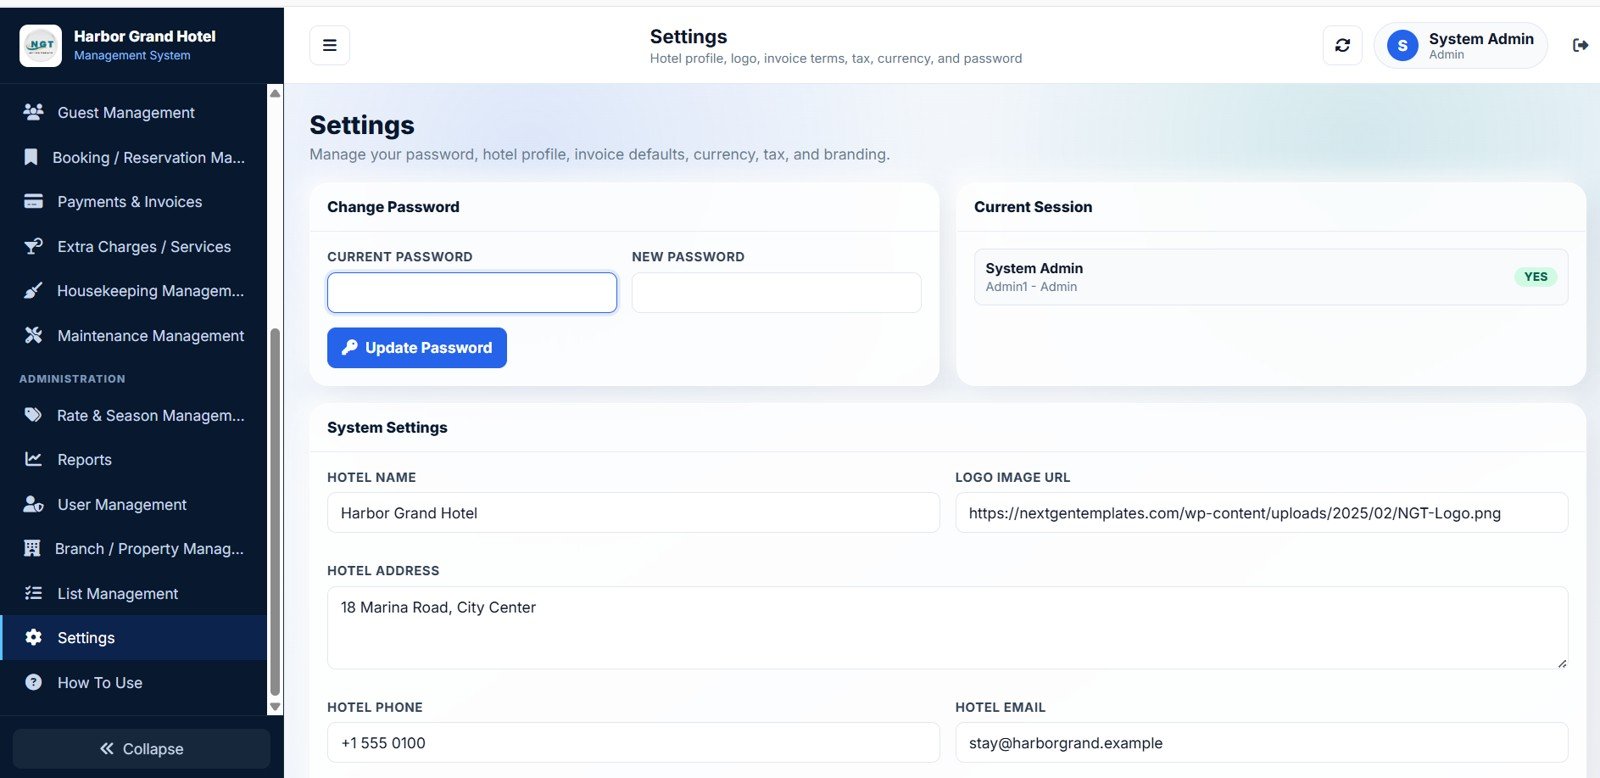
Task: Toggle the hamburger menu button
Action: [x=329, y=45]
